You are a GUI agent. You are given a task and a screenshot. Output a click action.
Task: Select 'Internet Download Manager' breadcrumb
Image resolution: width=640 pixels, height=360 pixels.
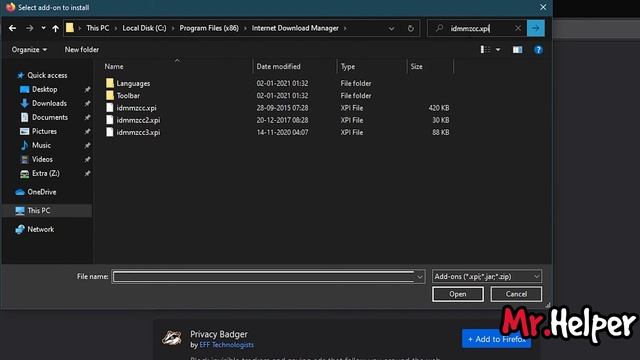(x=295, y=28)
